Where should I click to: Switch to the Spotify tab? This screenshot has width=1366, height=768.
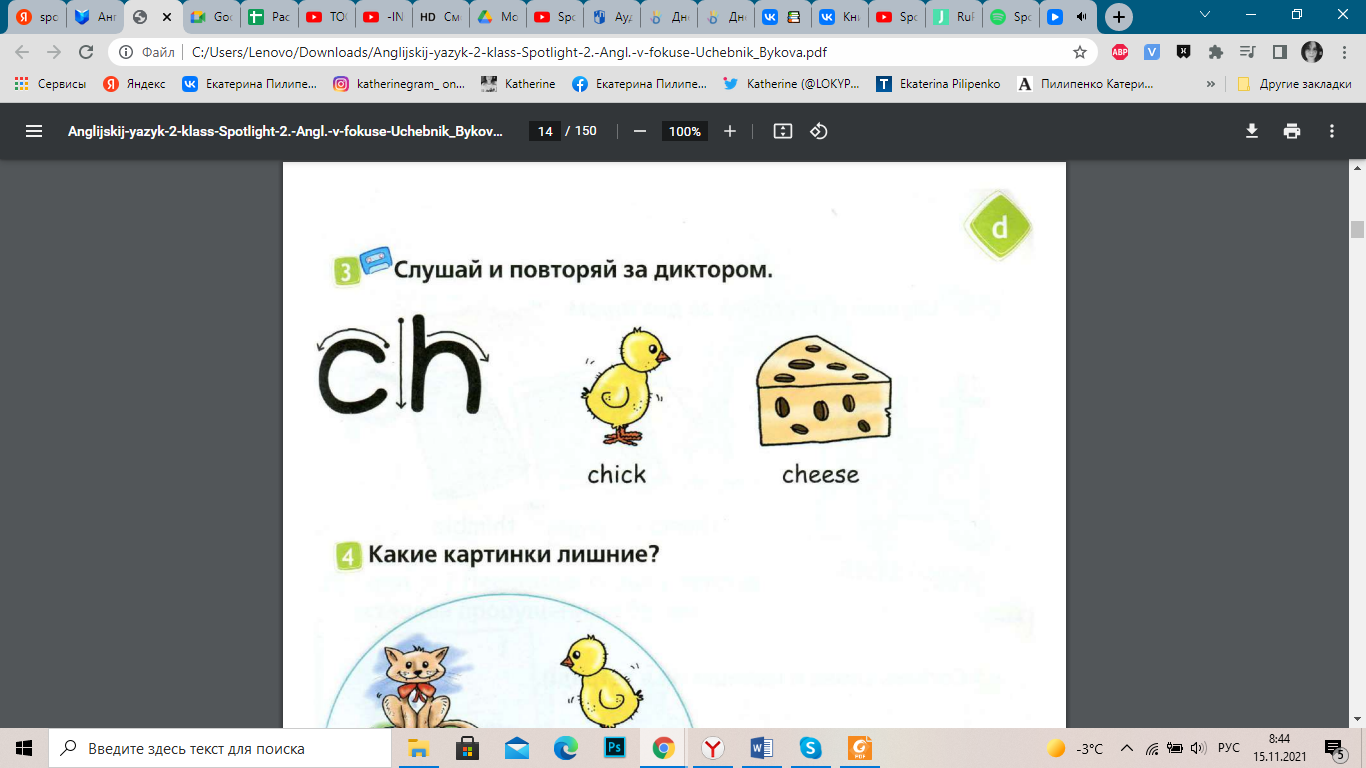1011,17
